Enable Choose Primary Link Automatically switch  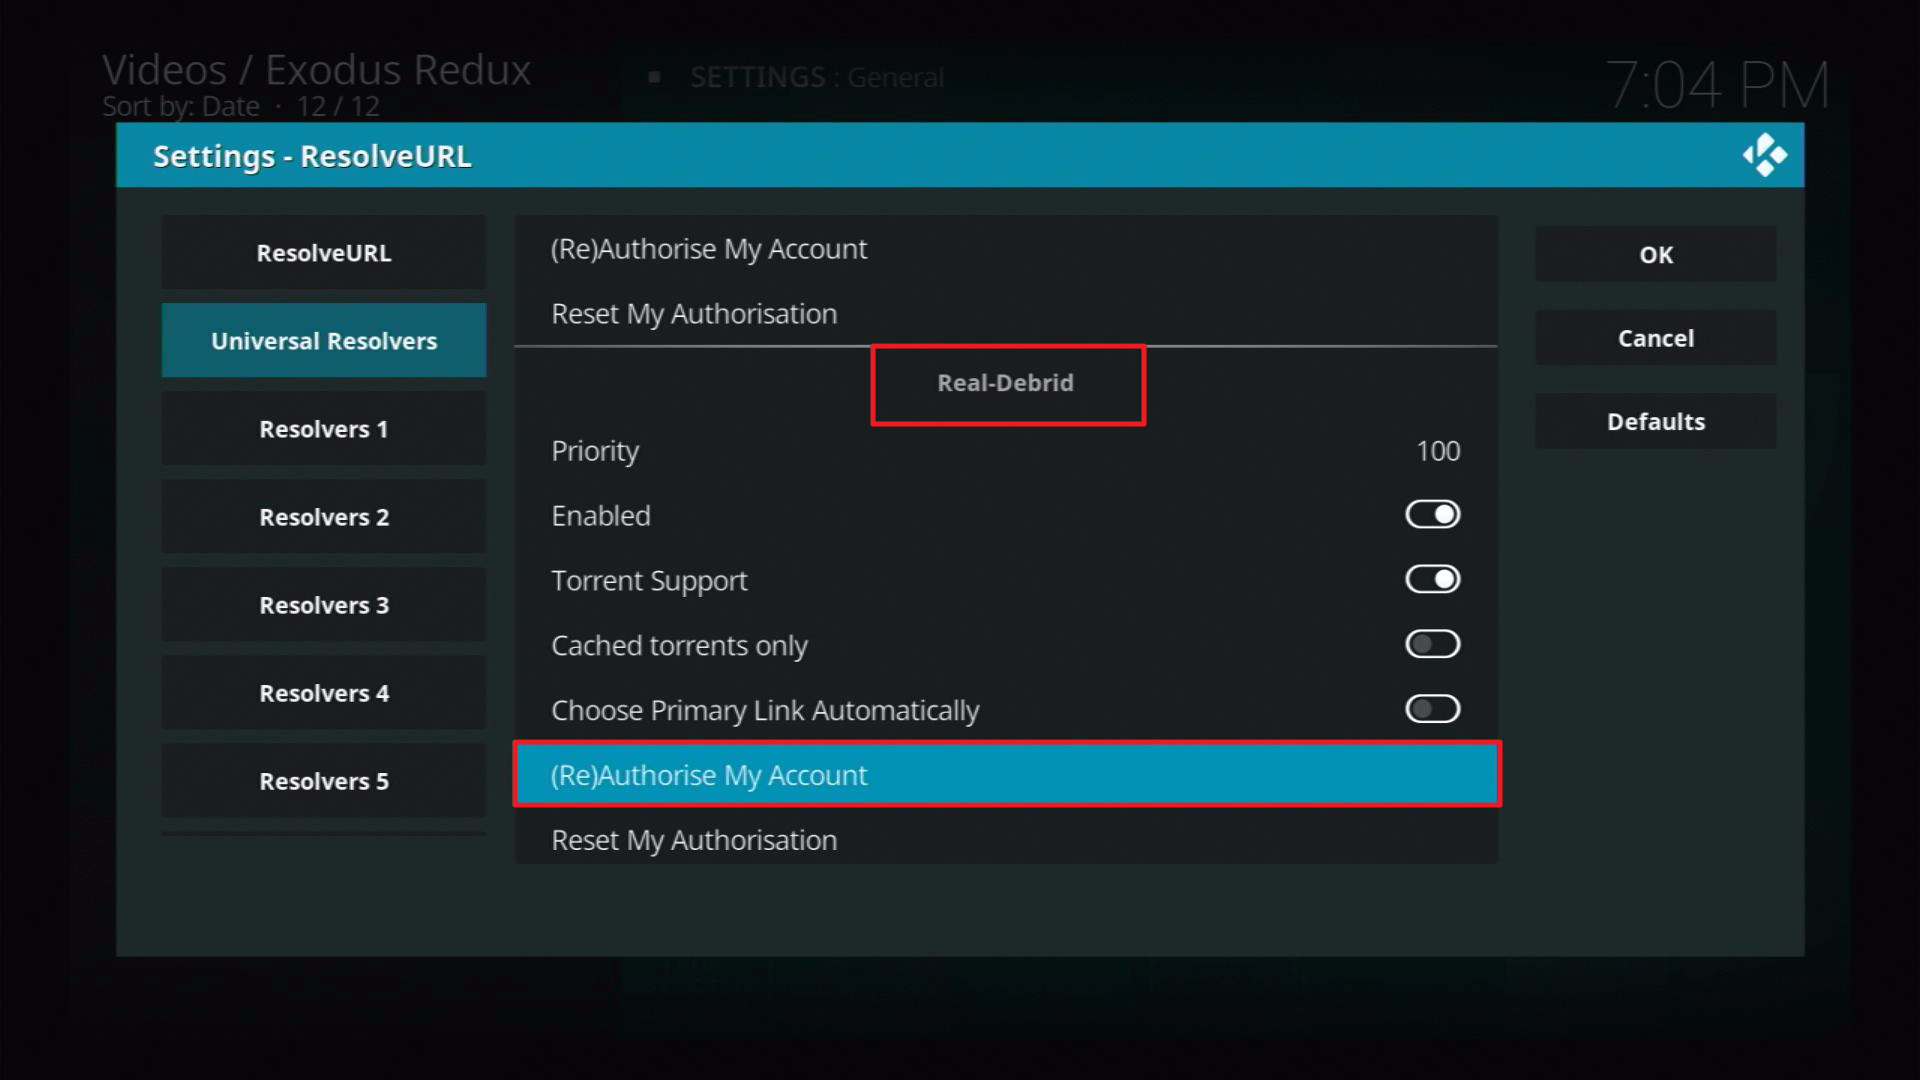click(x=1432, y=710)
